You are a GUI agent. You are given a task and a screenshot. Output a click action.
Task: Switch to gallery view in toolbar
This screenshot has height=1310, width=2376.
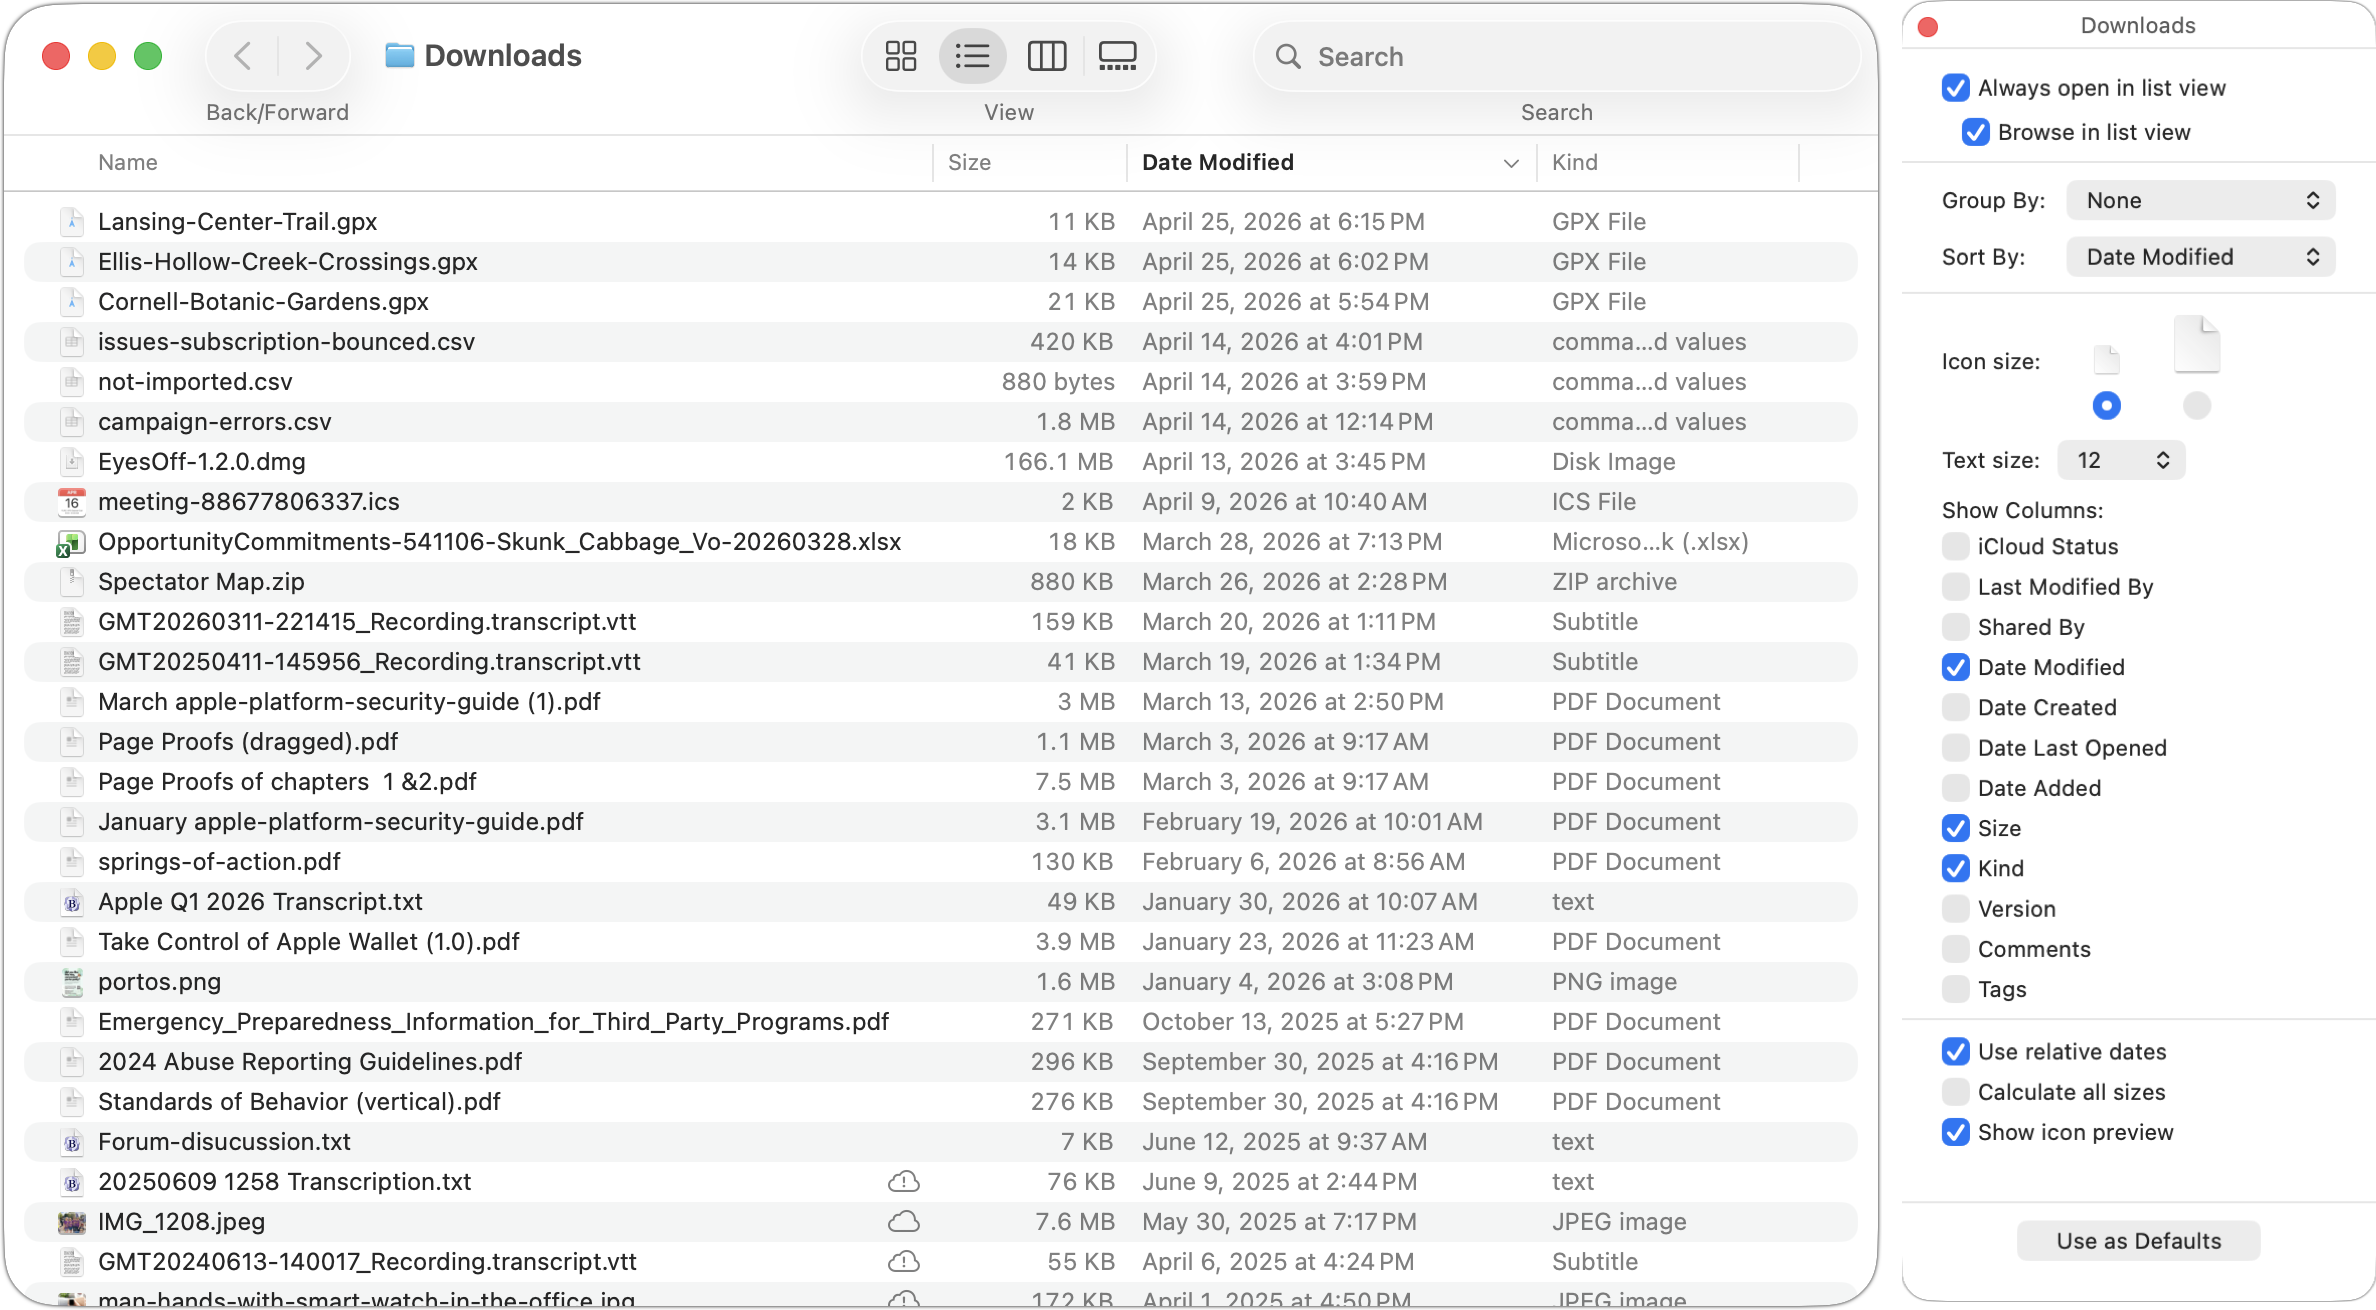click(x=1117, y=56)
